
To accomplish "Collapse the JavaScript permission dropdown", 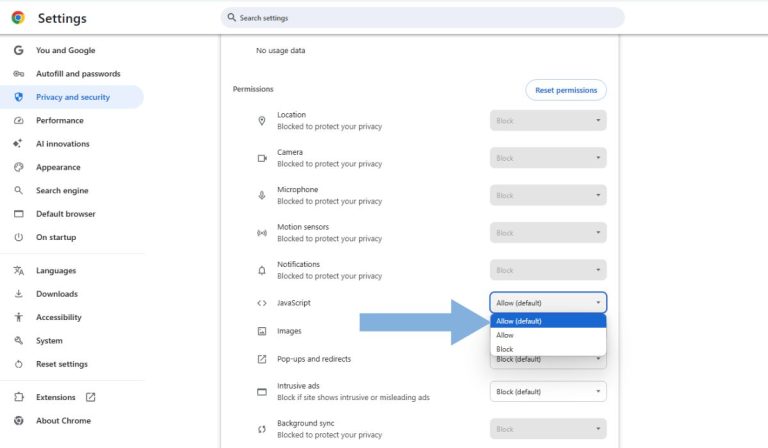I will pos(547,302).
